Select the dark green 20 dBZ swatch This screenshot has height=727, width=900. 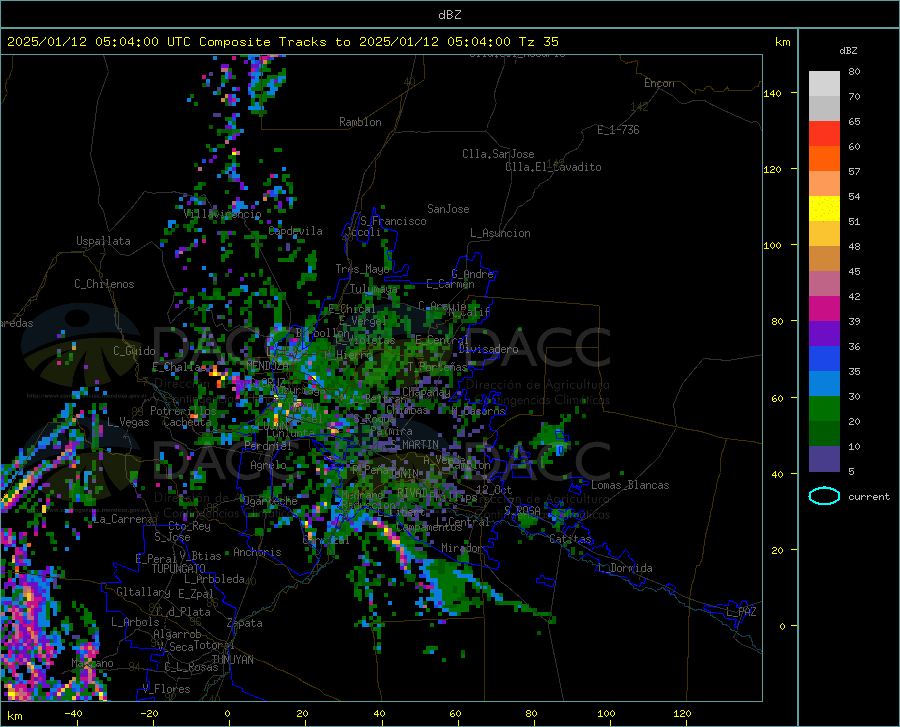tap(824, 434)
